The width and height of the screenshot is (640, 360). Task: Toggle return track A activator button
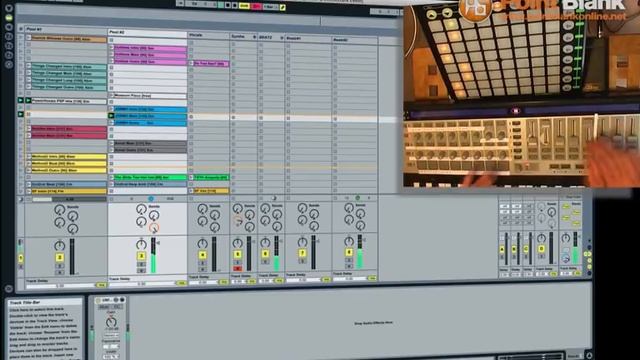tap(502, 249)
